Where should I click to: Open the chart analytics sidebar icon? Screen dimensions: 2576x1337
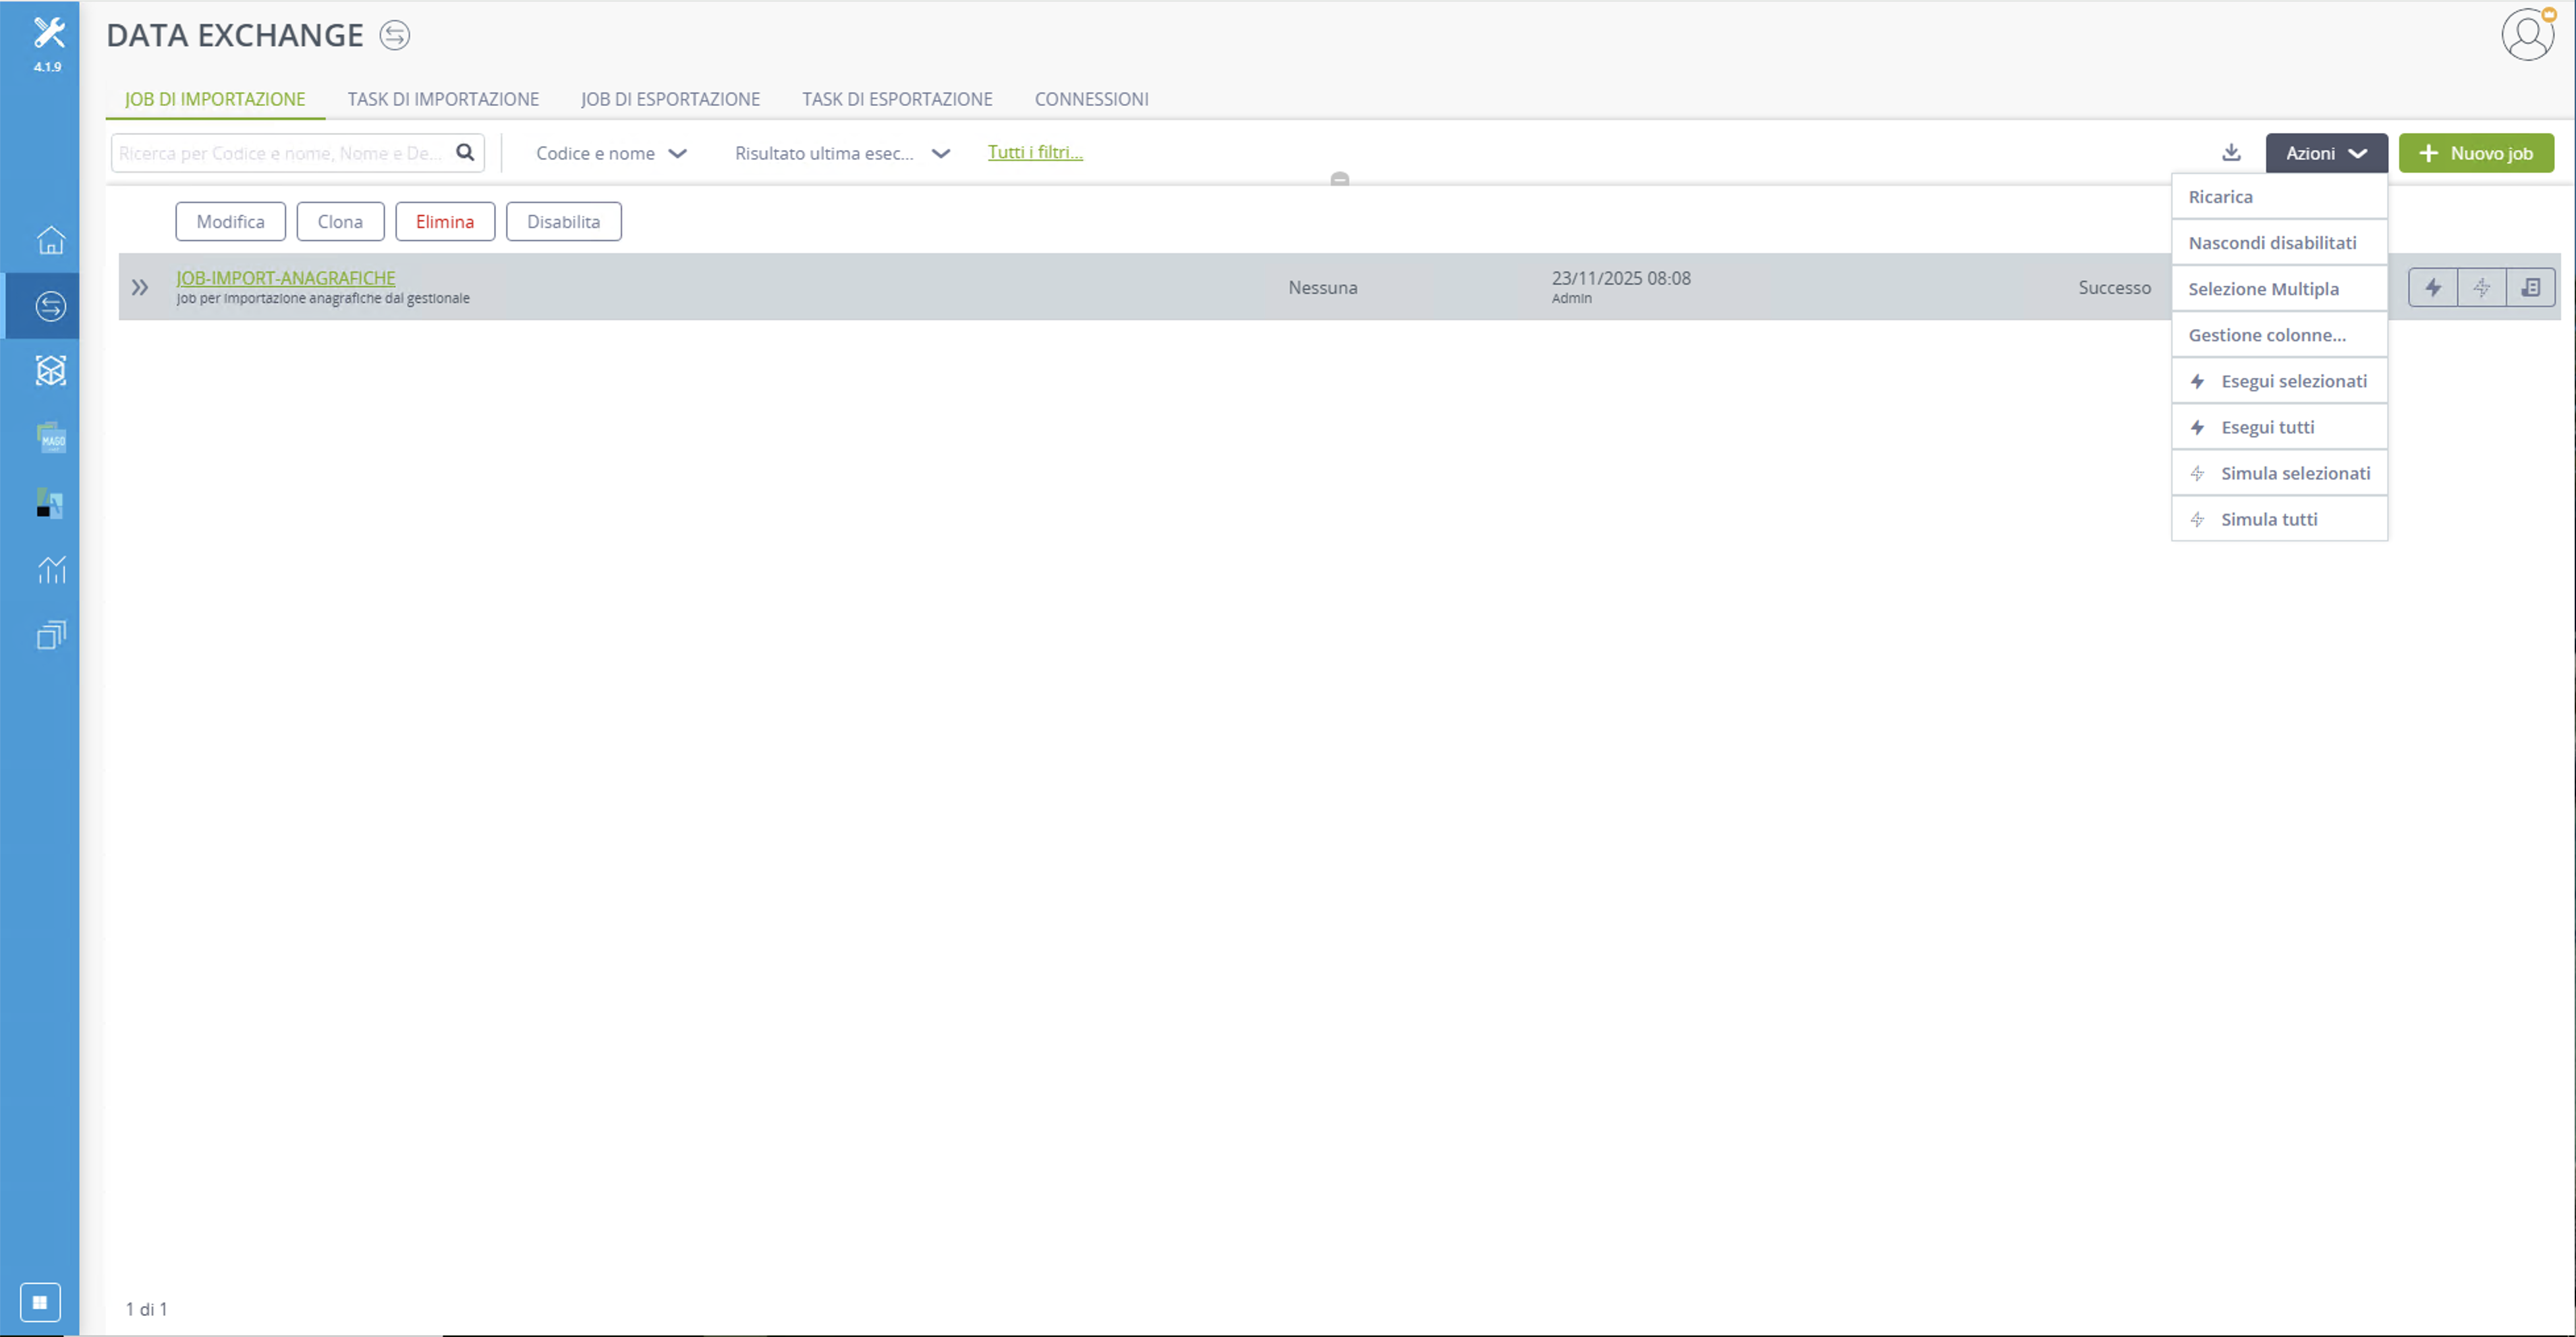(50, 569)
